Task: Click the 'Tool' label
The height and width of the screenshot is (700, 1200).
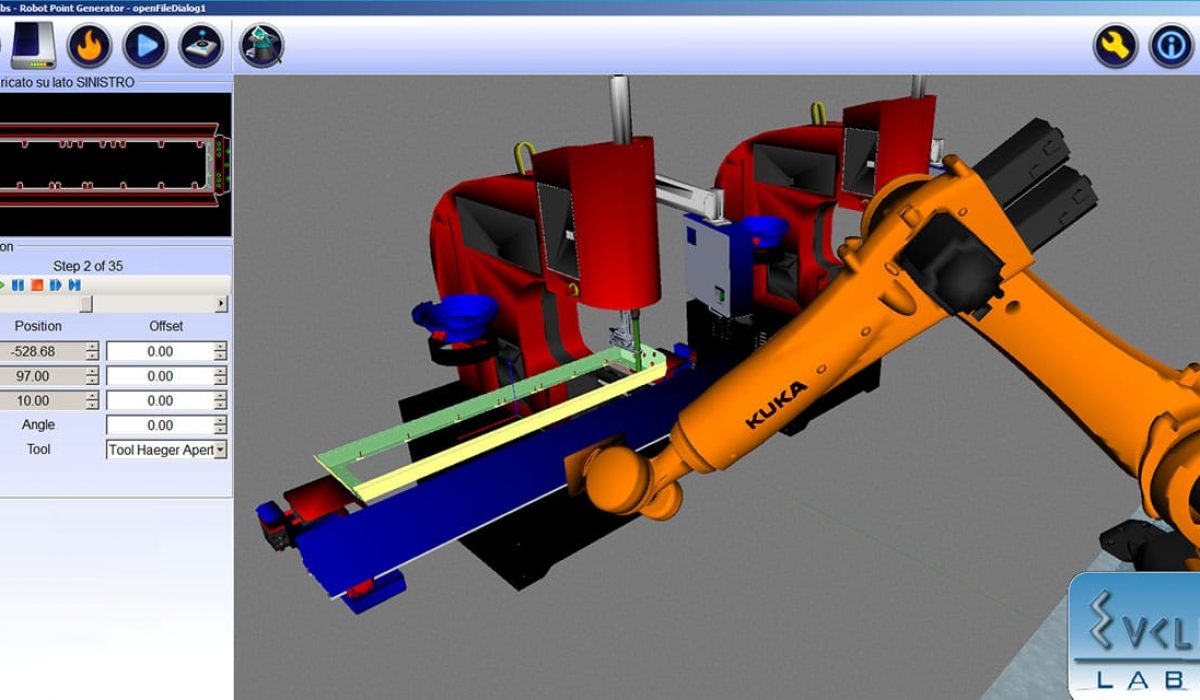Action: pyautogui.click(x=38, y=449)
